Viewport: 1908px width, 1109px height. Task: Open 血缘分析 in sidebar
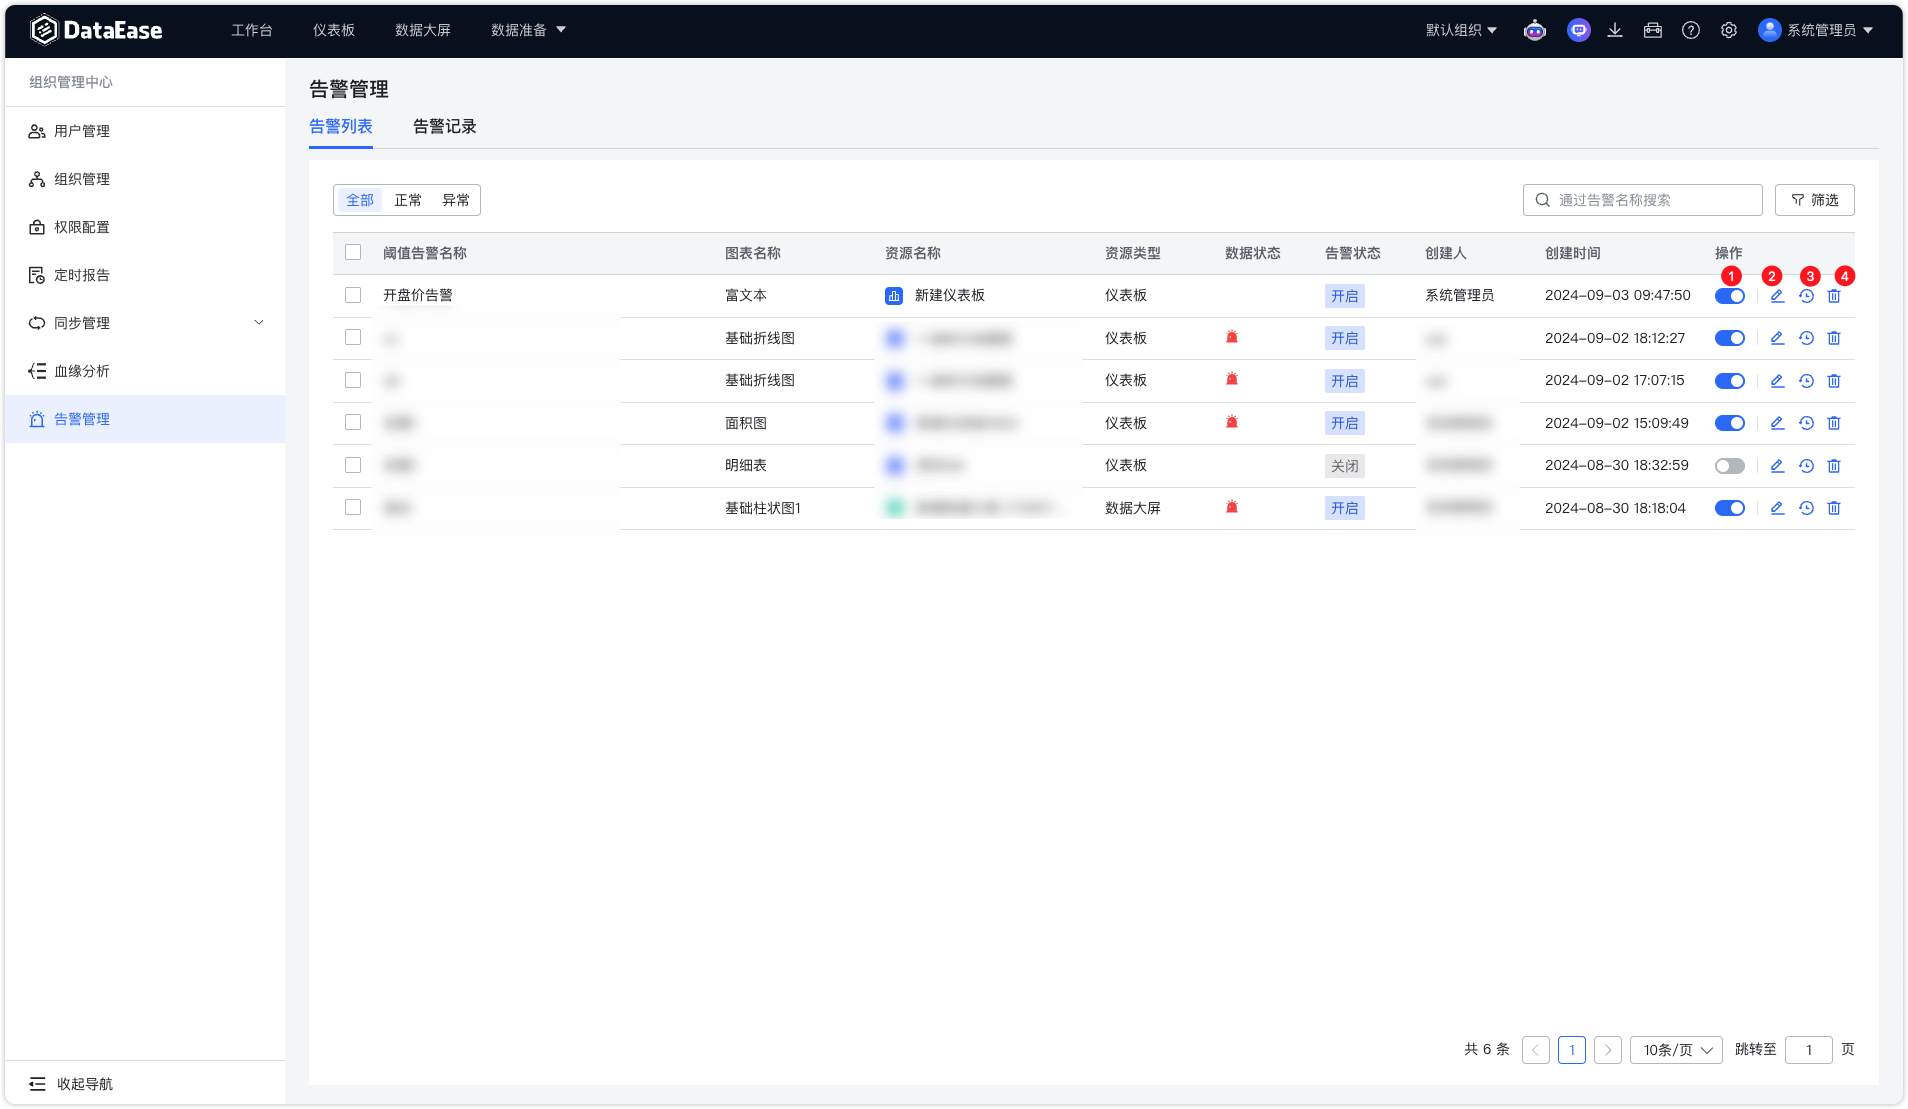point(145,371)
